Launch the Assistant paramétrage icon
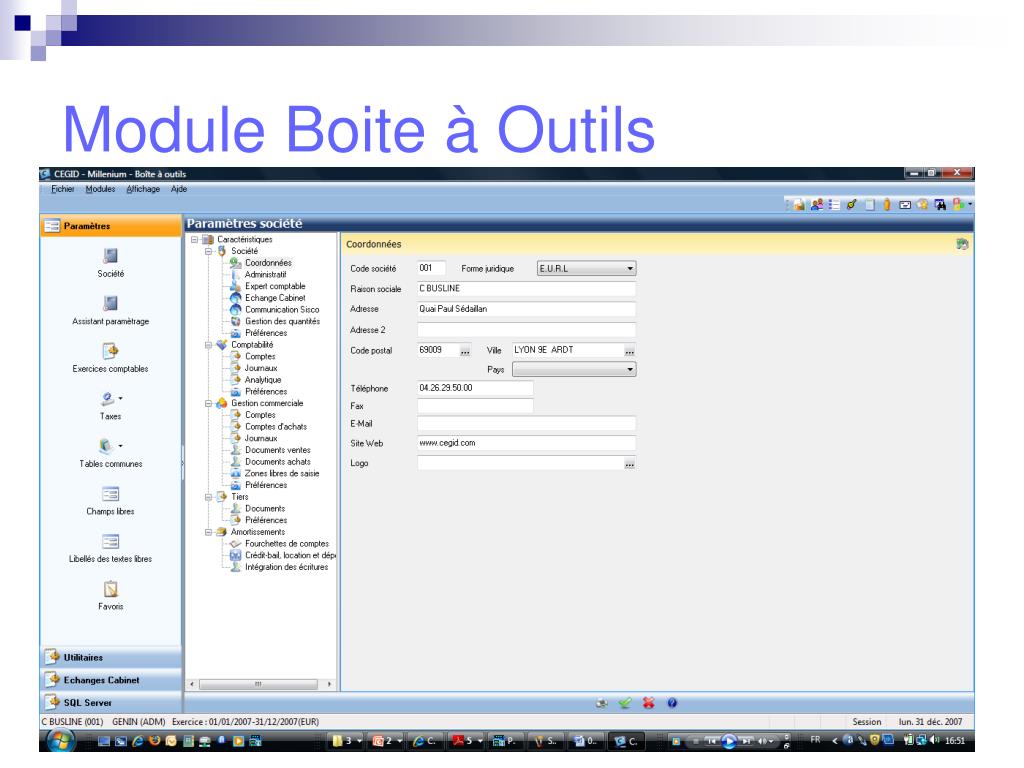 point(110,304)
